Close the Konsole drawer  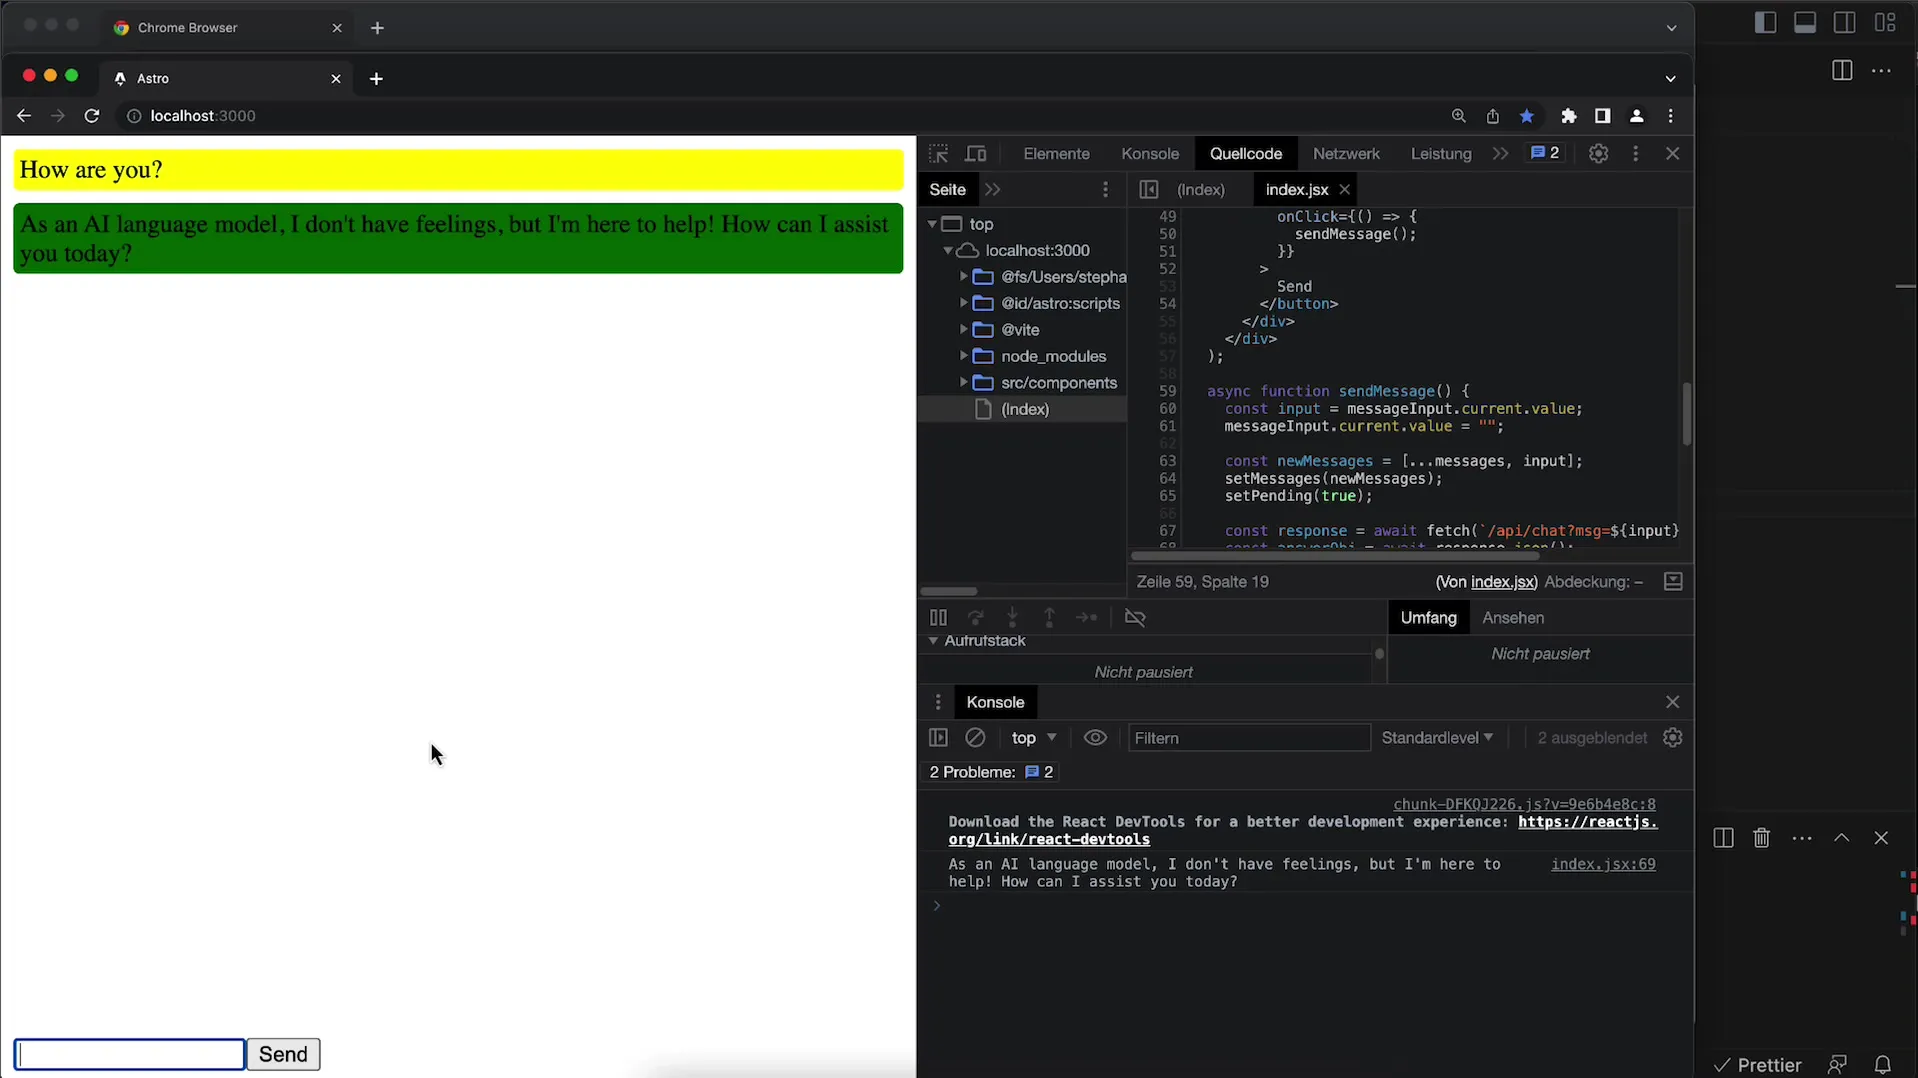click(x=1672, y=702)
